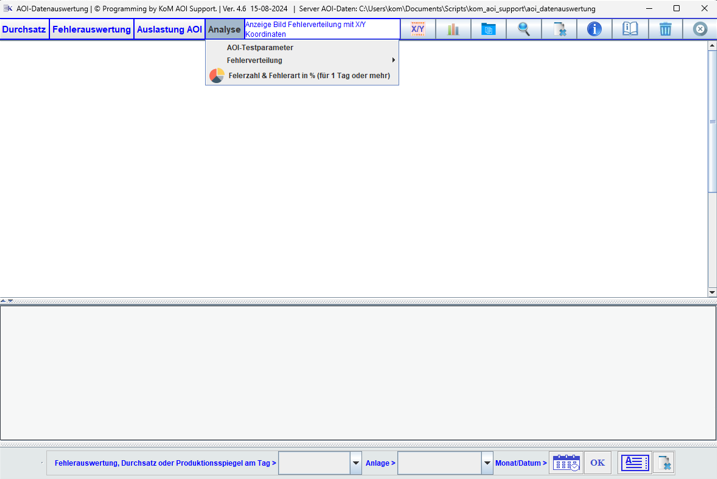Open the X/Y coordinates error distribution view
The image size is (717, 479).
pyautogui.click(x=417, y=29)
